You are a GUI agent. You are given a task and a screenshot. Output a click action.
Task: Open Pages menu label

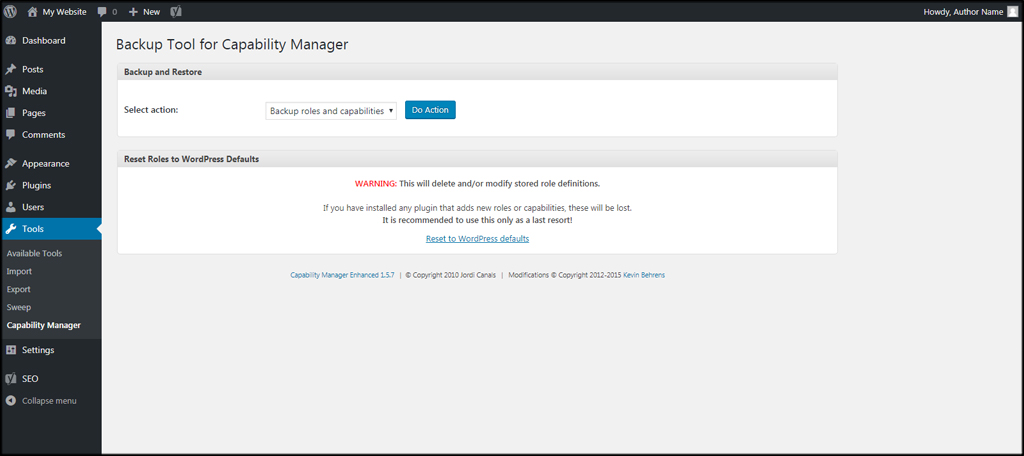[34, 113]
